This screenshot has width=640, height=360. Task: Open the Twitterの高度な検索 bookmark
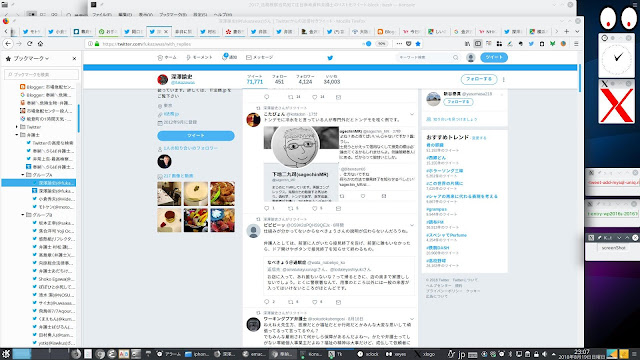click(50, 143)
